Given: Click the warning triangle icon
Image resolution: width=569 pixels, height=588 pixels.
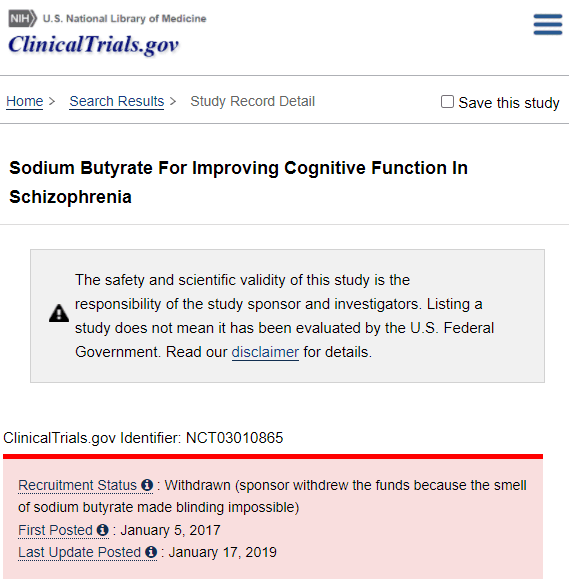Looking at the screenshot, I should point(59,314).
